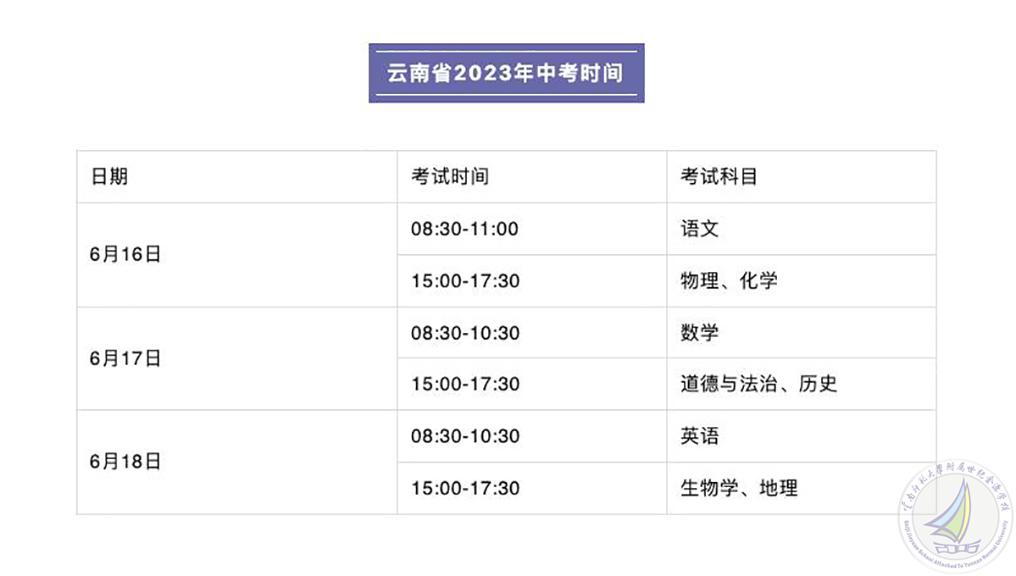Click the 云南省2023年中考时间 title banner
Viewport: 1016px width, 576px height.
point(506,73)
